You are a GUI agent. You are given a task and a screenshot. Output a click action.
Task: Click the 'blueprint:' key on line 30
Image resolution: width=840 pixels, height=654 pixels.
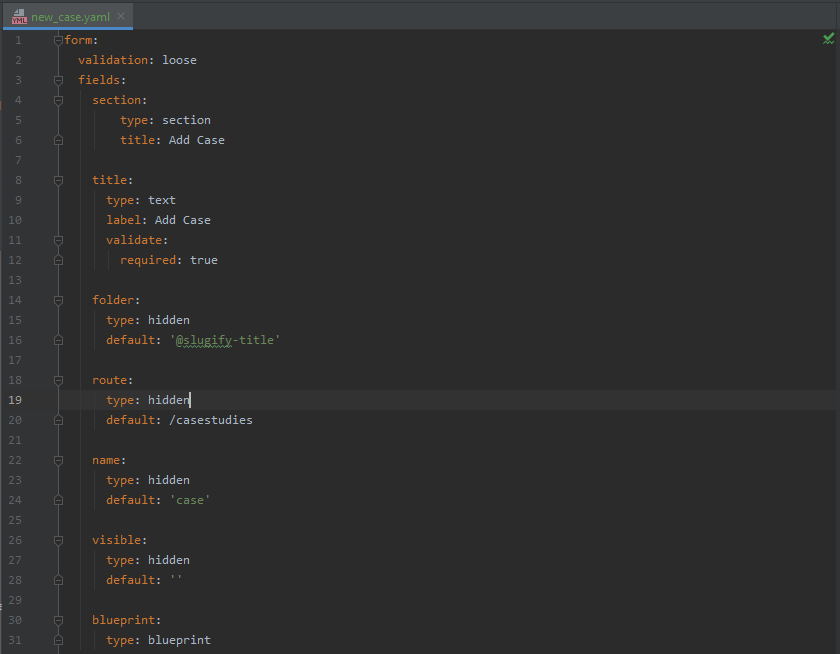pos(126,620)
